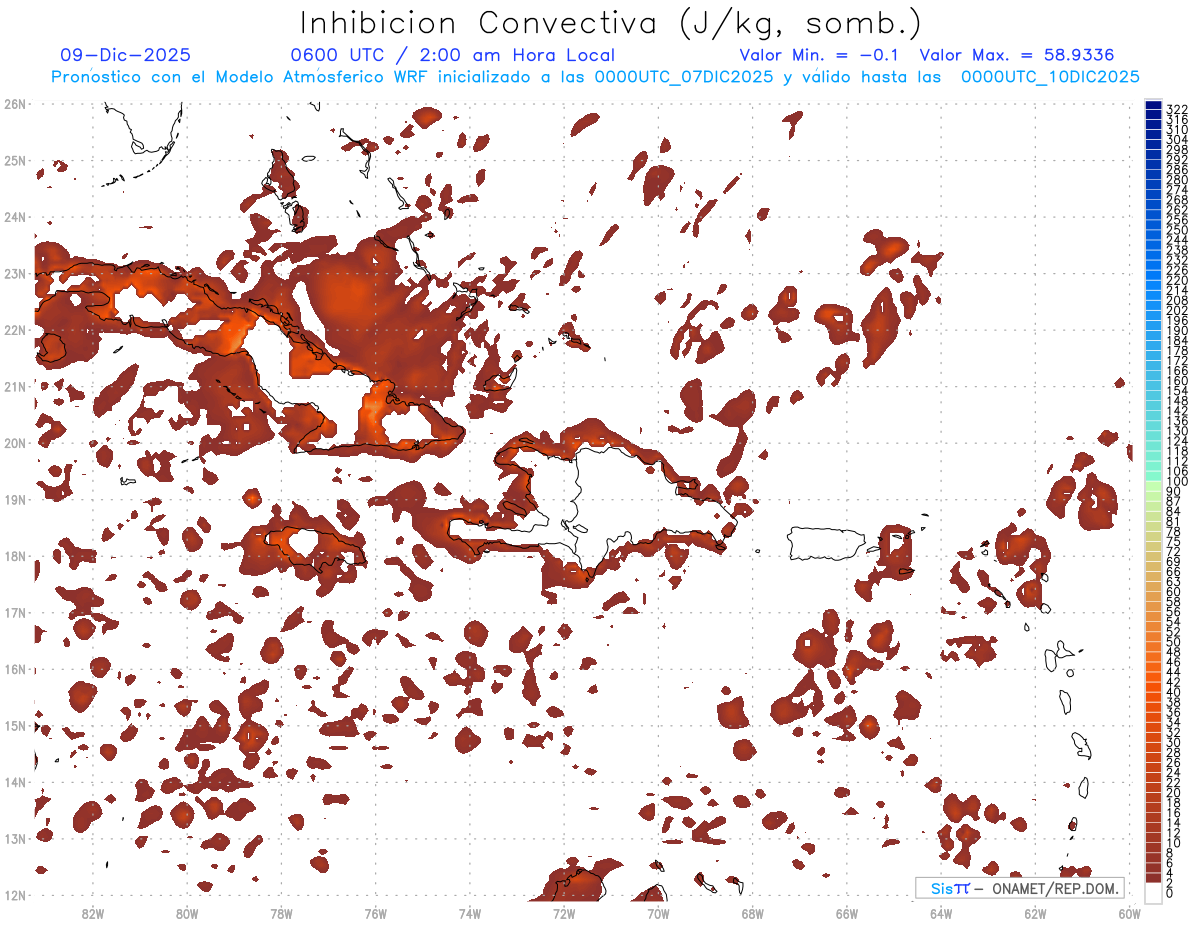The image size is (1200, 927).
Task: Click the '70W' longitude label
Action: (658, 913)
